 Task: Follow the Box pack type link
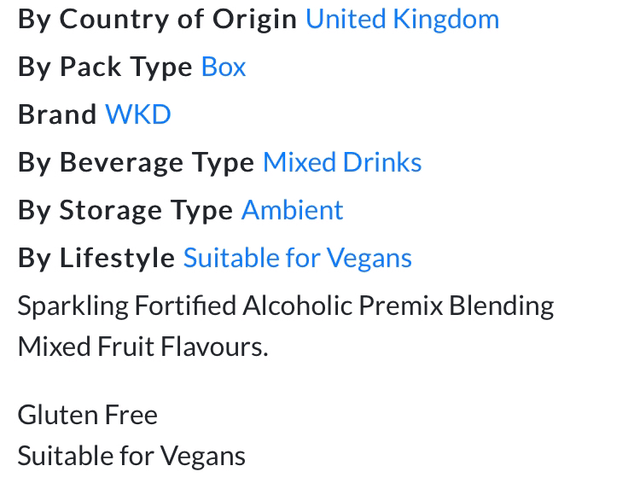pos(223,67)
